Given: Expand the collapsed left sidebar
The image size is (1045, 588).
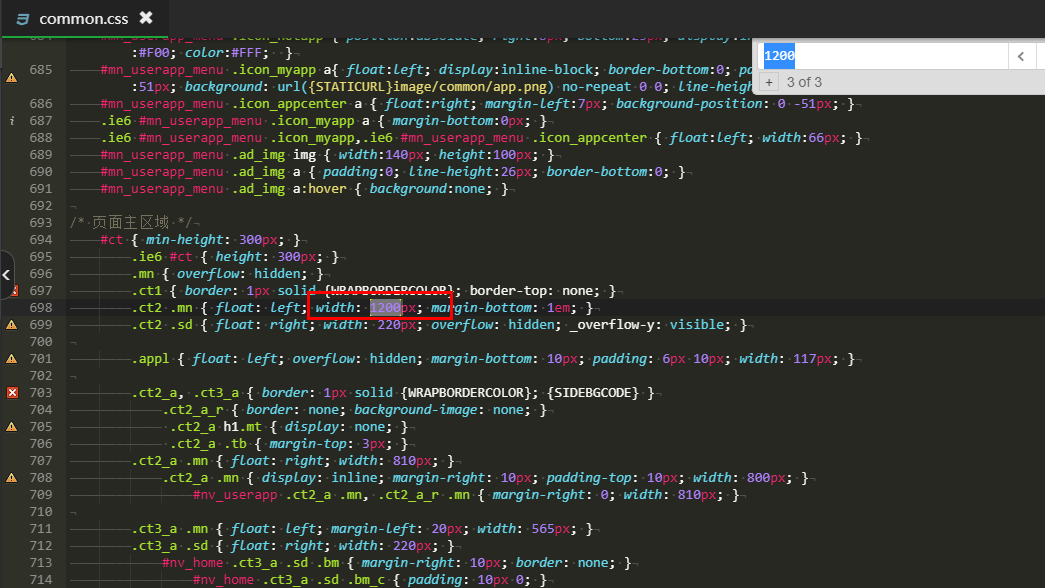Looking at the screenshot, I should coord(6,275).
